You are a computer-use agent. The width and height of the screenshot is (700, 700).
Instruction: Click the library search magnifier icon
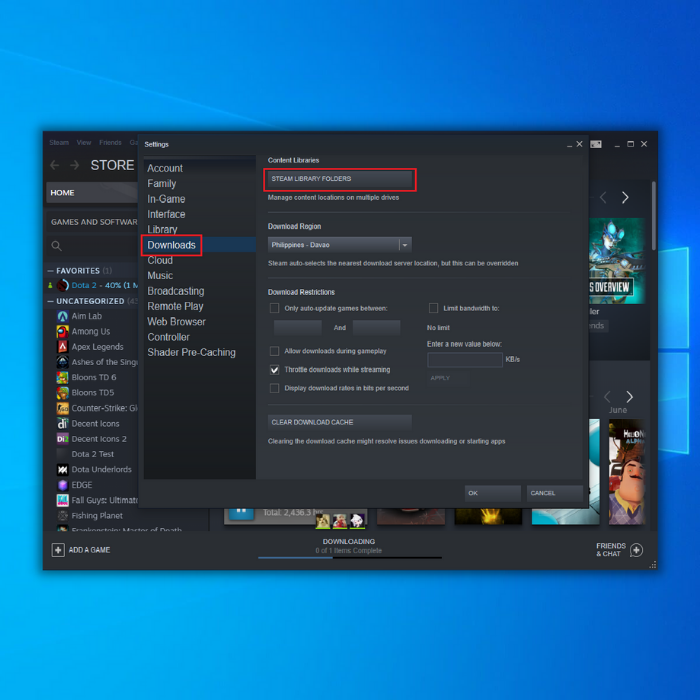click(56, 246)
